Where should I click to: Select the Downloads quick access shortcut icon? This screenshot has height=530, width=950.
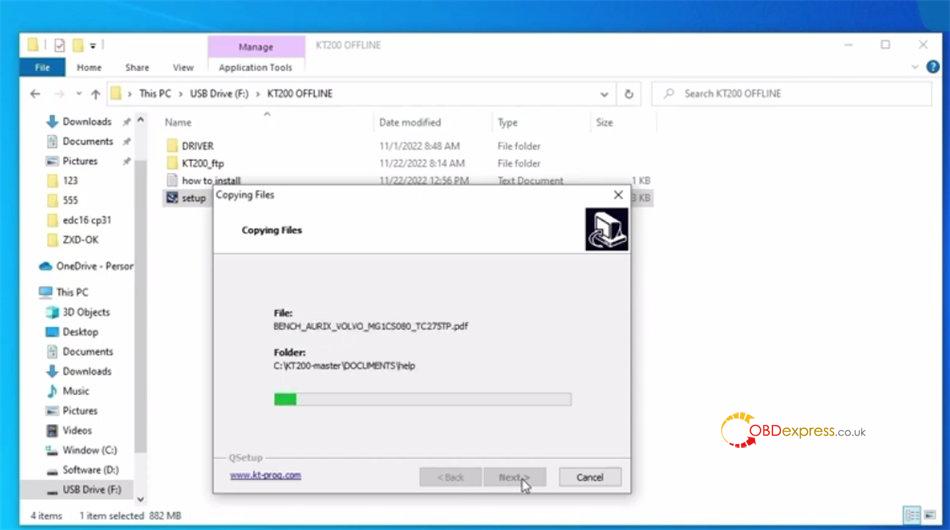[x=53, y=122]
